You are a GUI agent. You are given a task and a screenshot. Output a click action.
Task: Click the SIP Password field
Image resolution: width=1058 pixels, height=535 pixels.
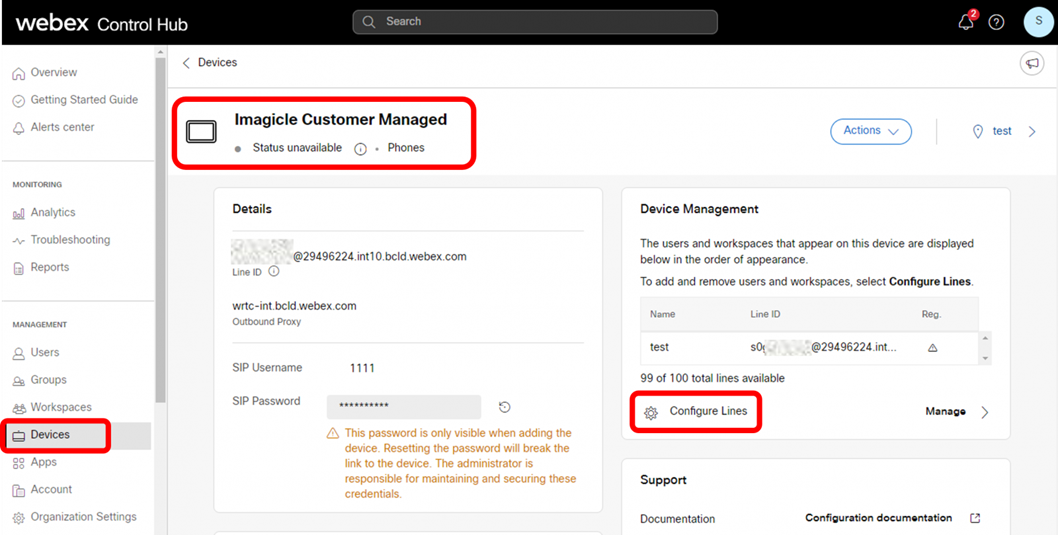click(403, 407)
